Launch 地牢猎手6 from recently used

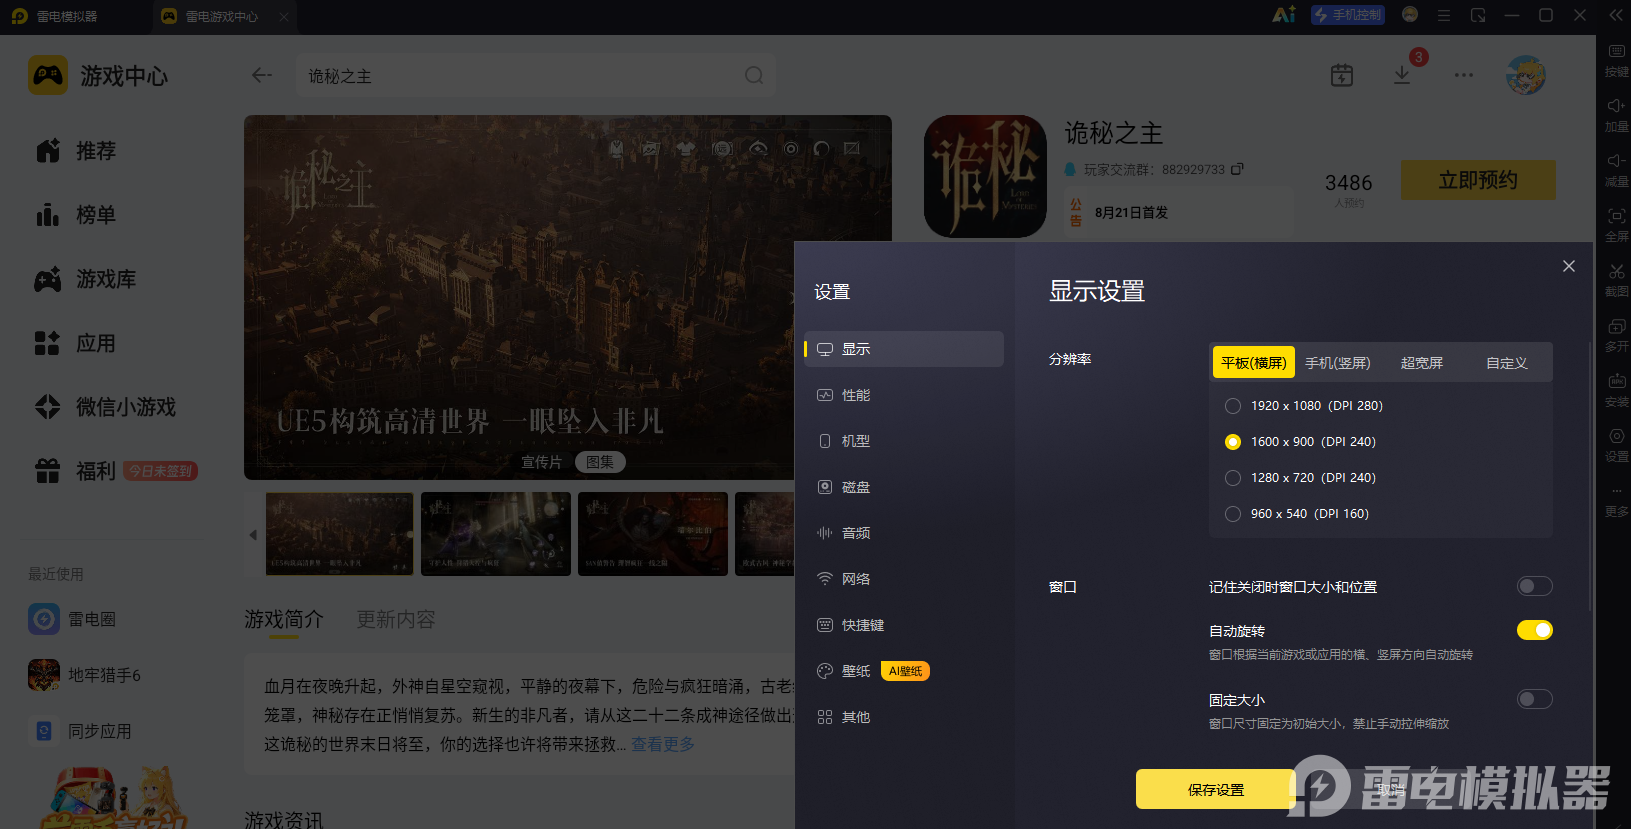(85, 675)
